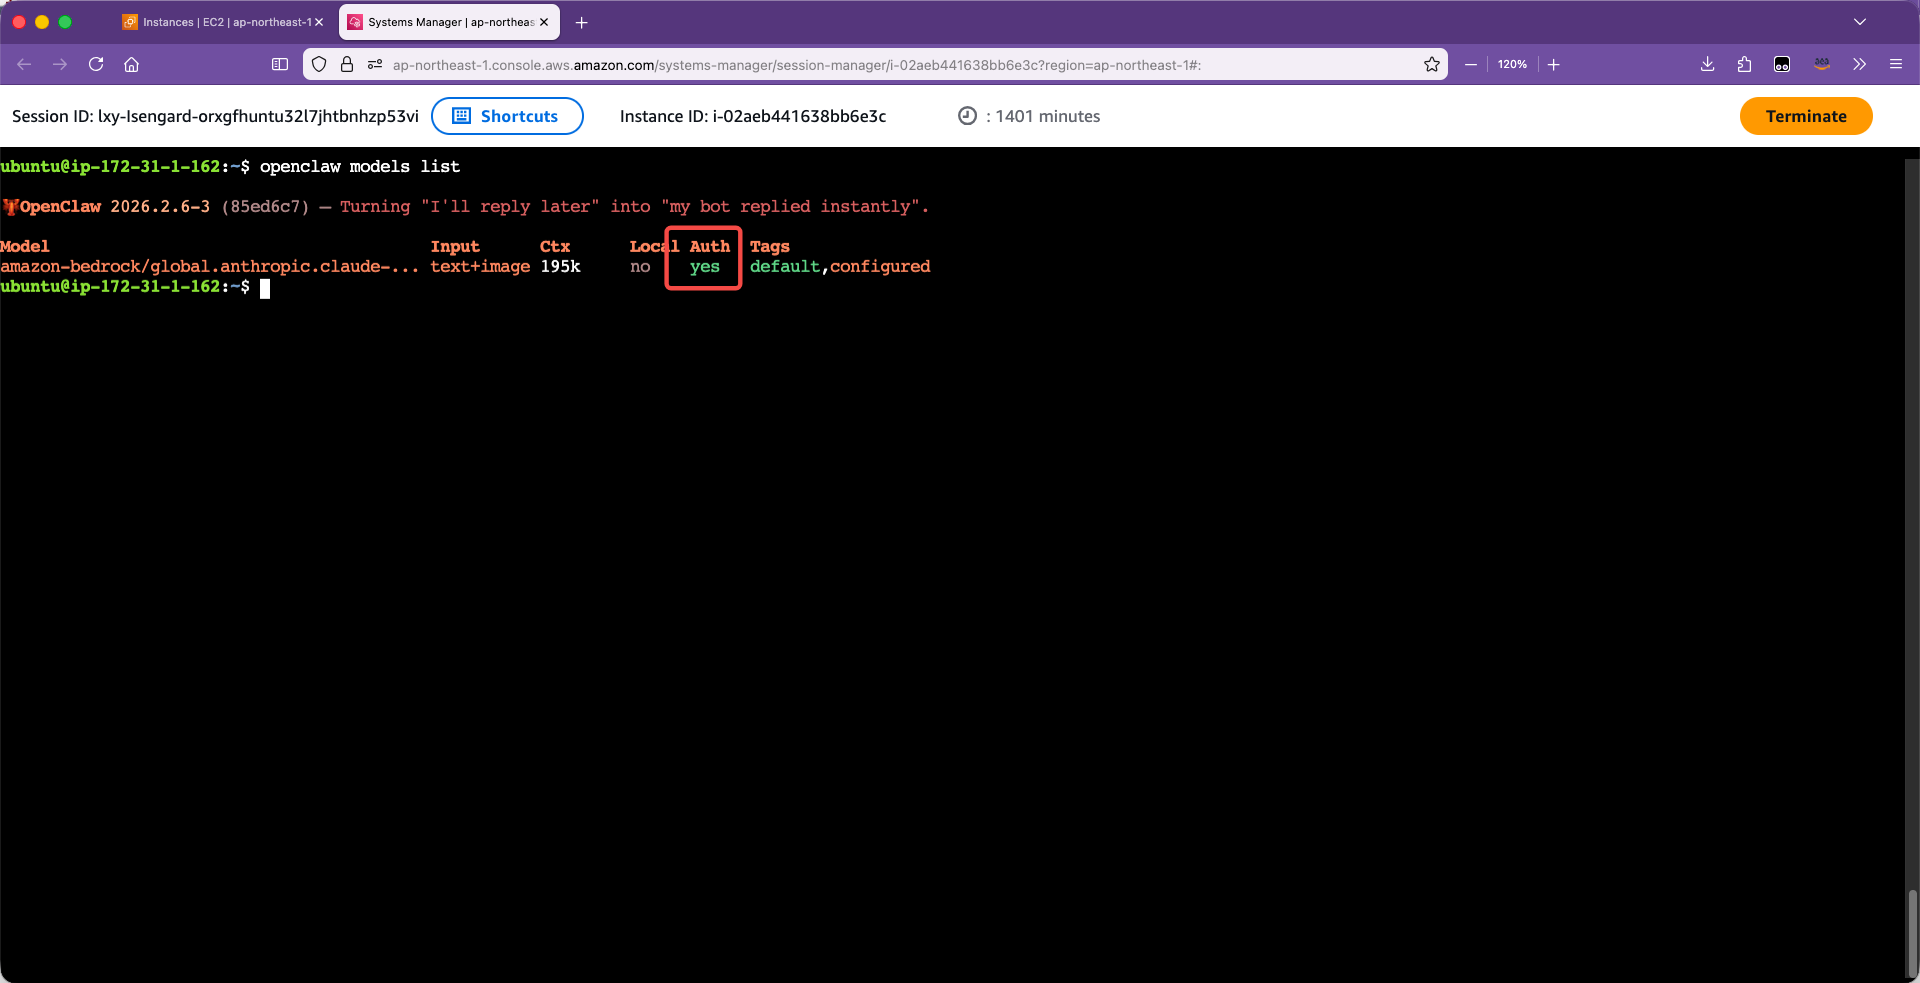This screenshot has width=1920, height=983.
Task: Reload the current page
Action: coord(96,64)
